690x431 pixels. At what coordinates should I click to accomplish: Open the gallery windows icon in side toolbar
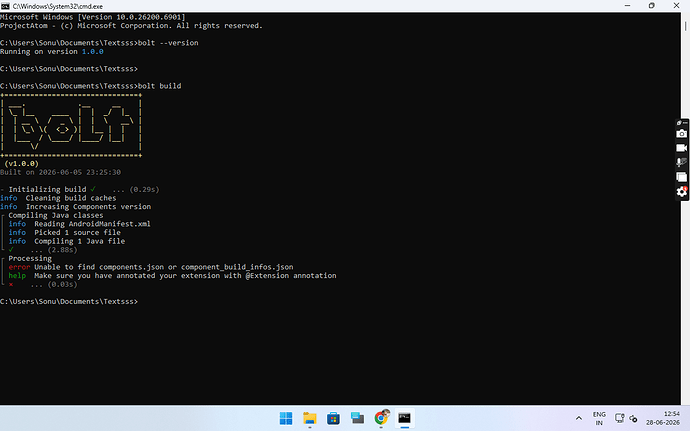tap(682, 177)
